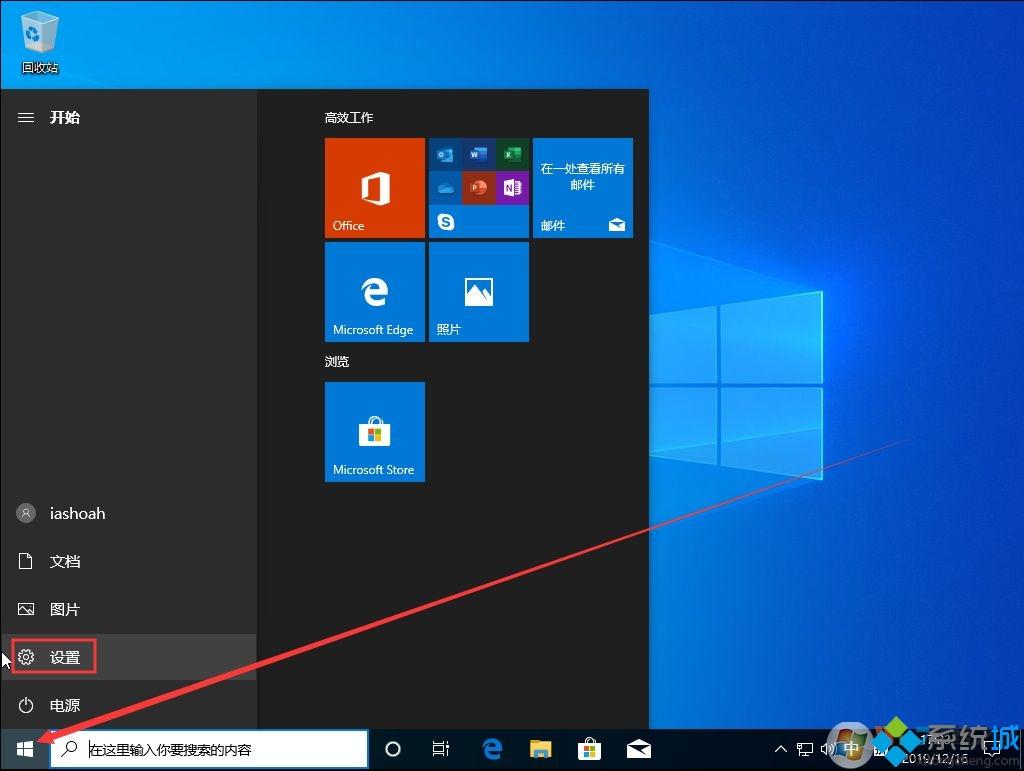Open the Microsoft Store tile

click(374, 431)
